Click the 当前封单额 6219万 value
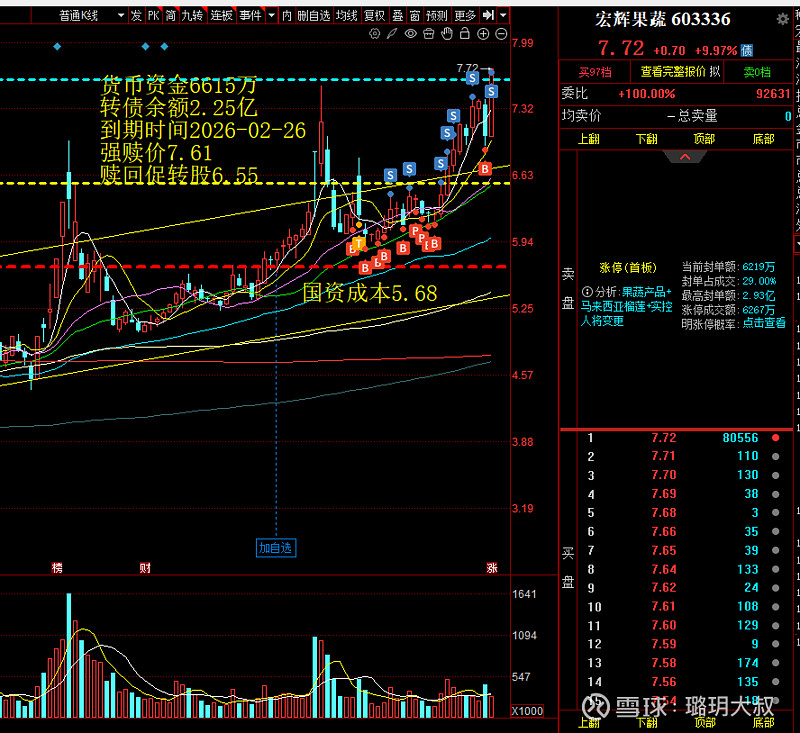 (759, 266)
